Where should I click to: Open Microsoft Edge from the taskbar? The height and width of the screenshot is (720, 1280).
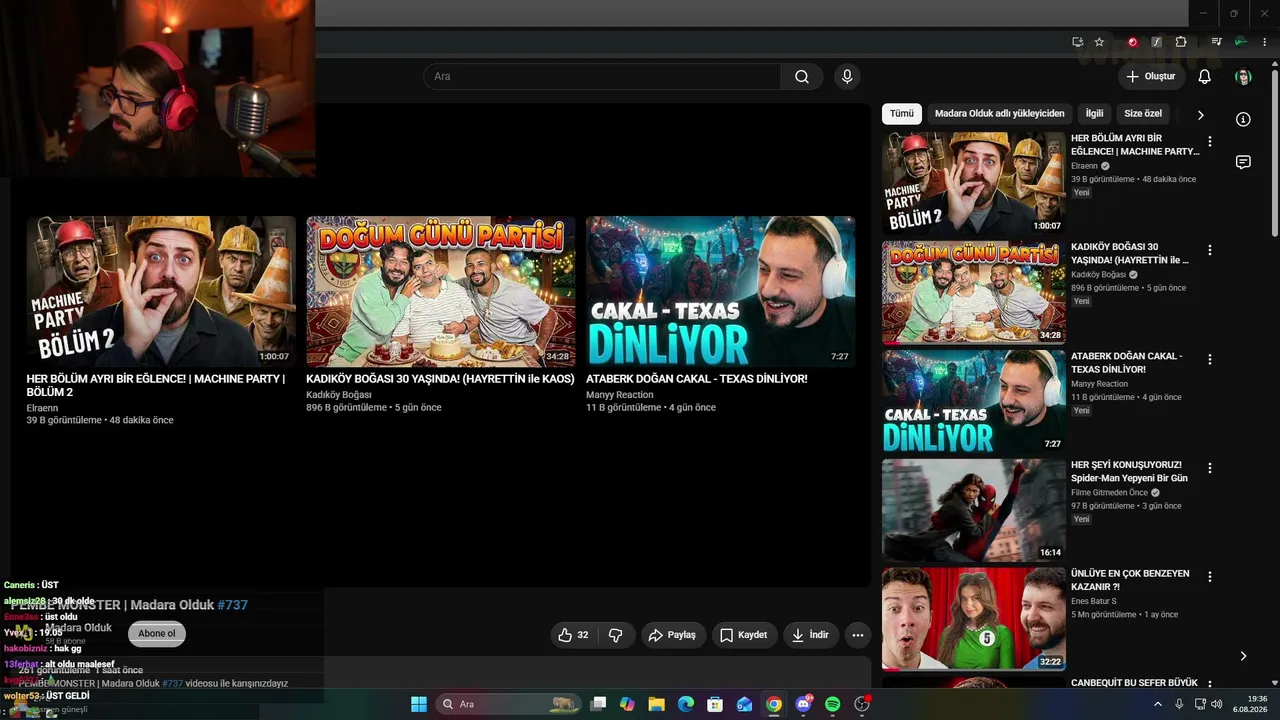point(686,704)
